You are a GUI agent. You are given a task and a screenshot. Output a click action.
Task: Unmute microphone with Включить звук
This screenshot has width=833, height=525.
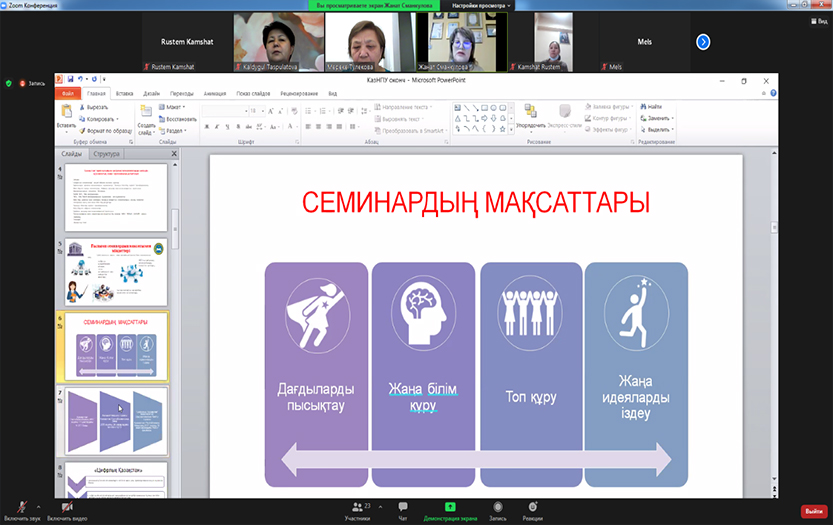tap(22, 508)
